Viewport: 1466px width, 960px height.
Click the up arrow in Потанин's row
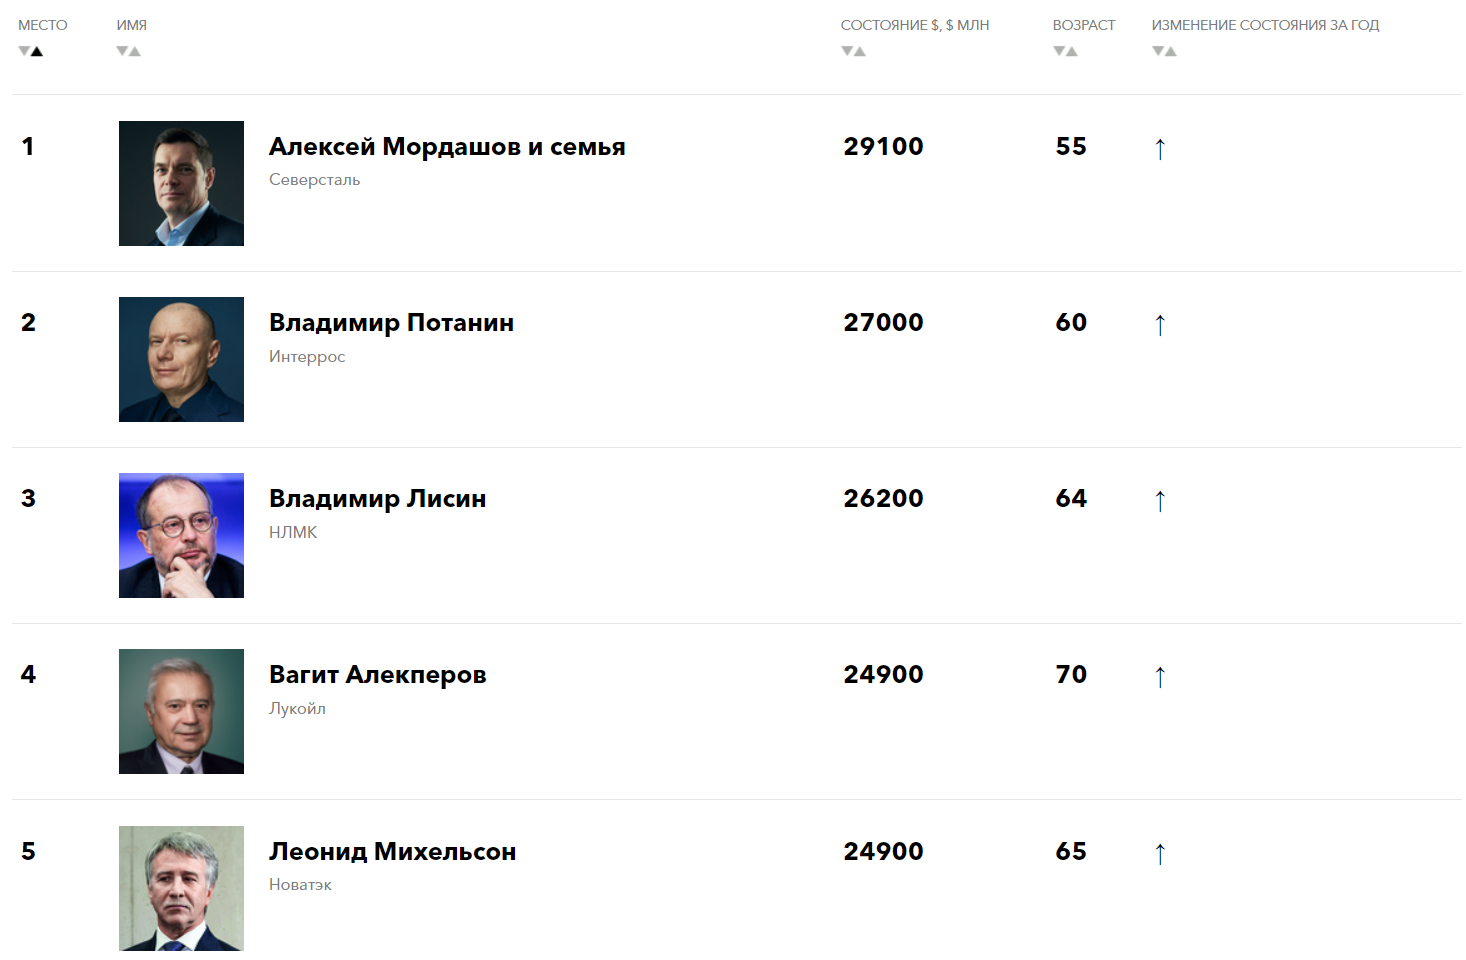pyautogui.click(x=1160, y=325)
